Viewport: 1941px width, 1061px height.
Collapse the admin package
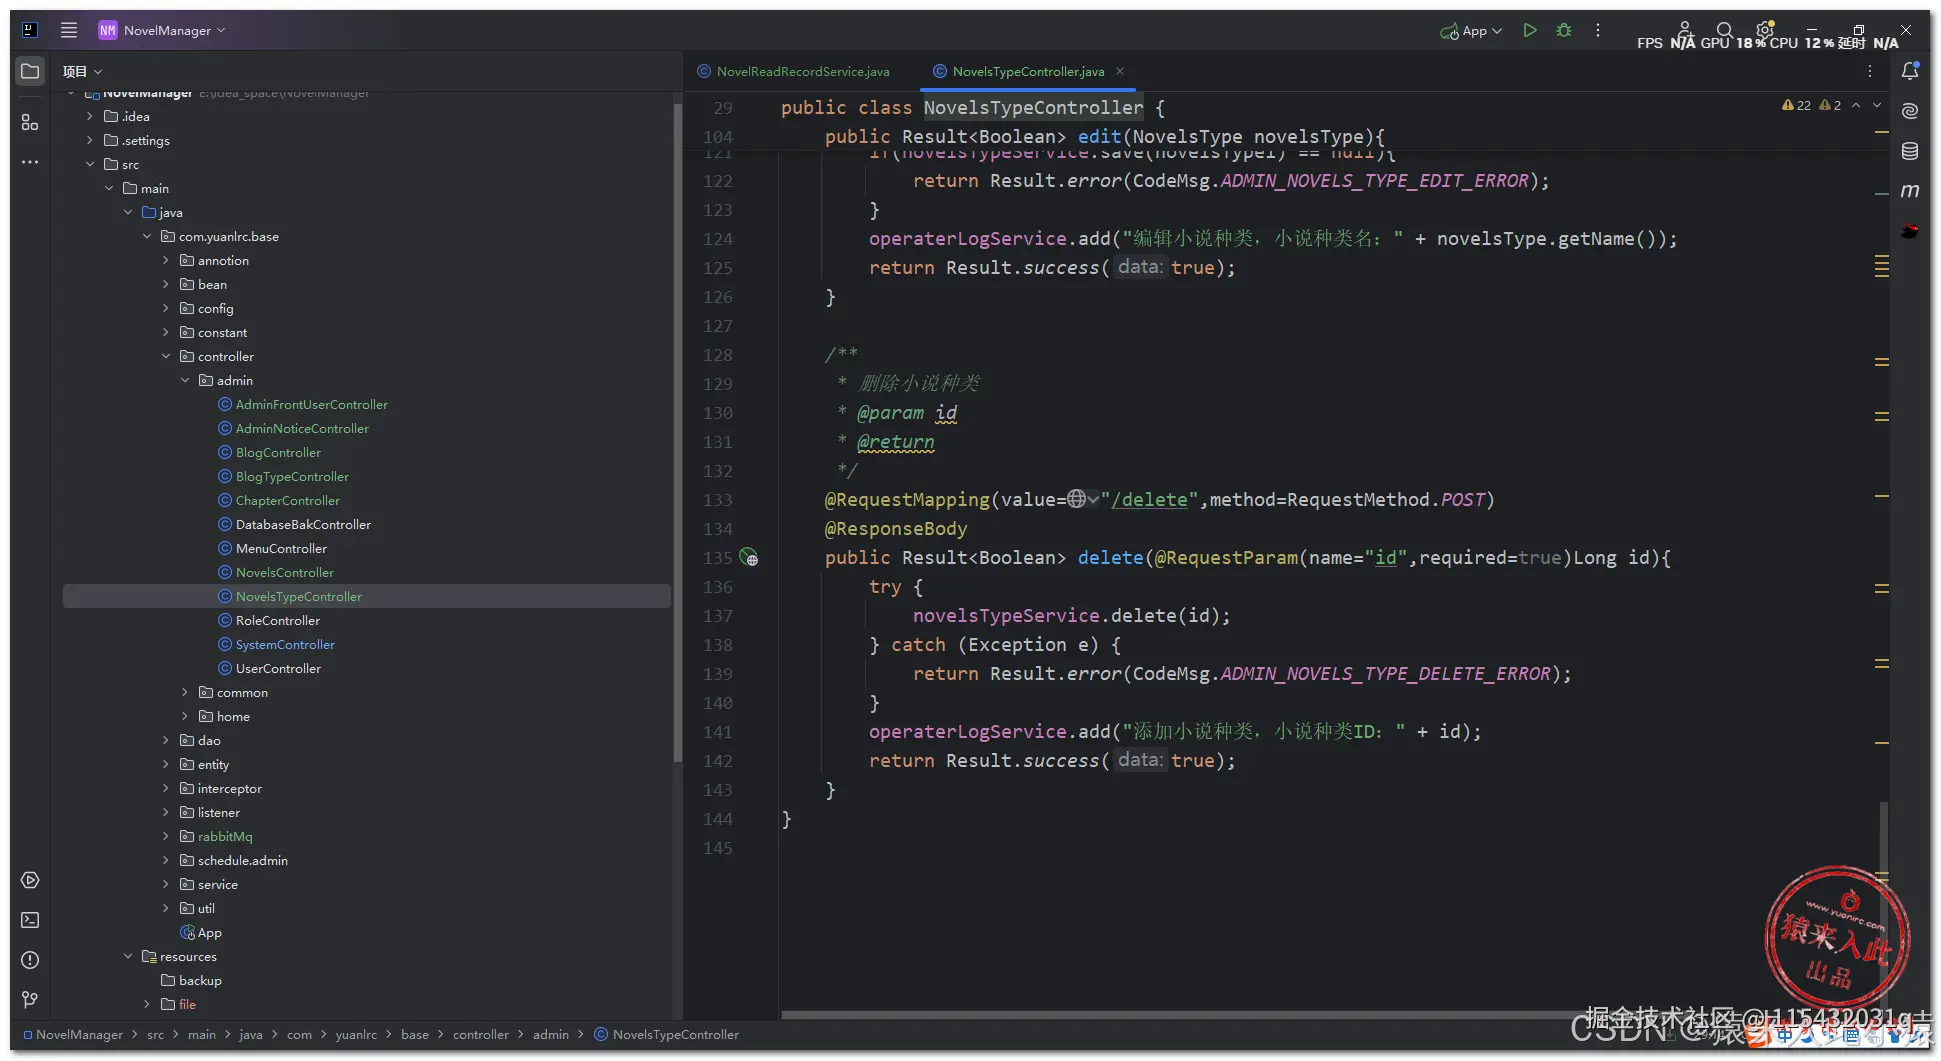click(x=185, y=380)
